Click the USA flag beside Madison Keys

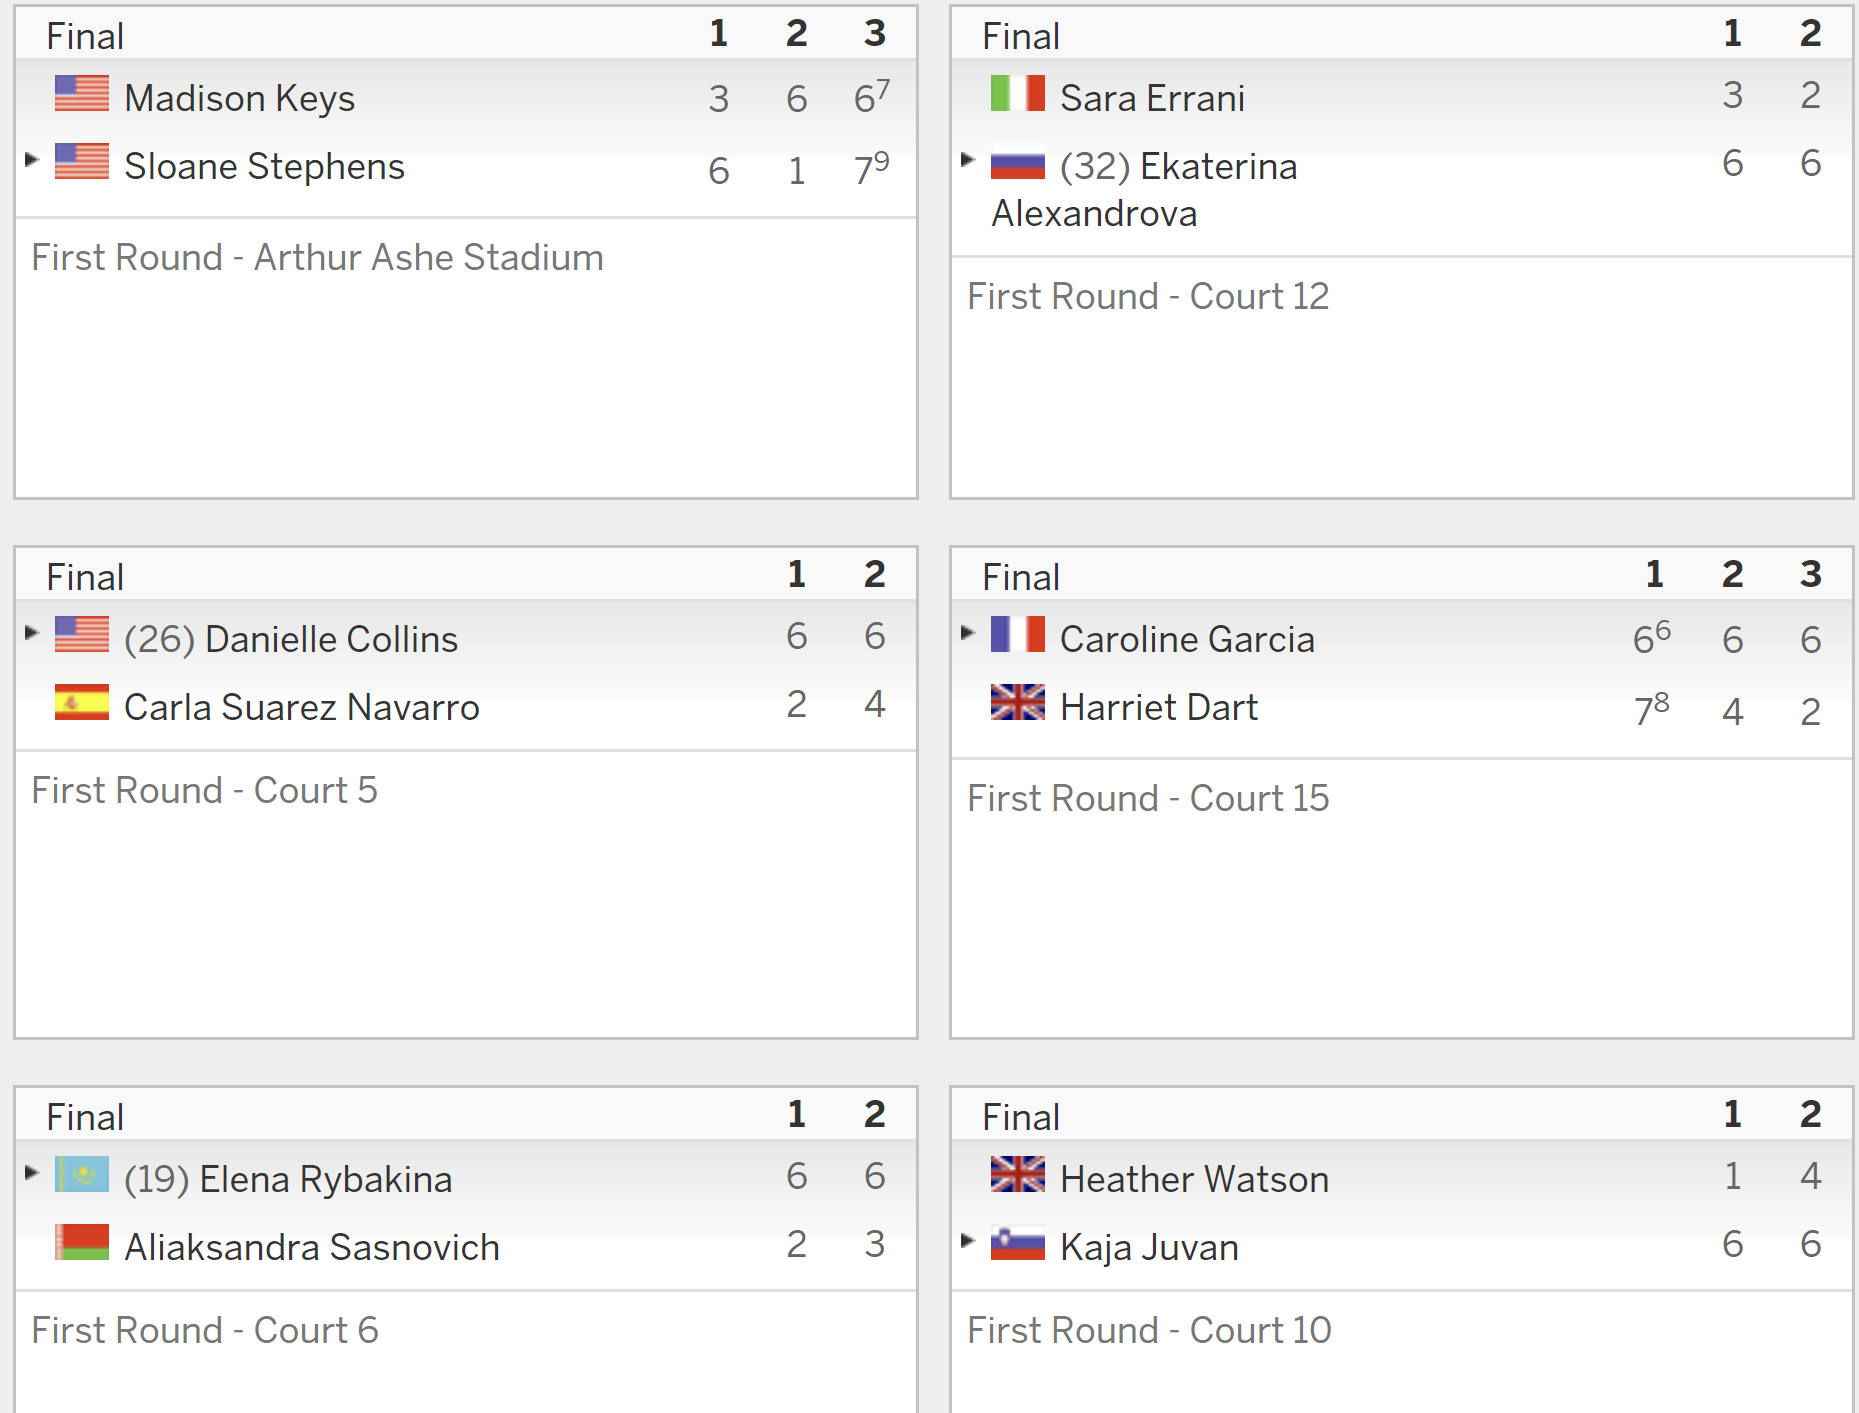coord(82,94)
